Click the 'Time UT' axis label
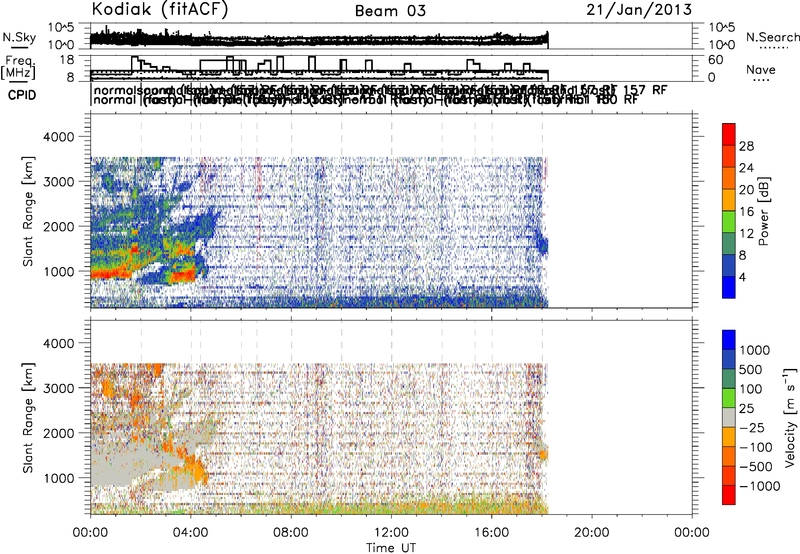800x554 pixels. (x=391, y=548)
